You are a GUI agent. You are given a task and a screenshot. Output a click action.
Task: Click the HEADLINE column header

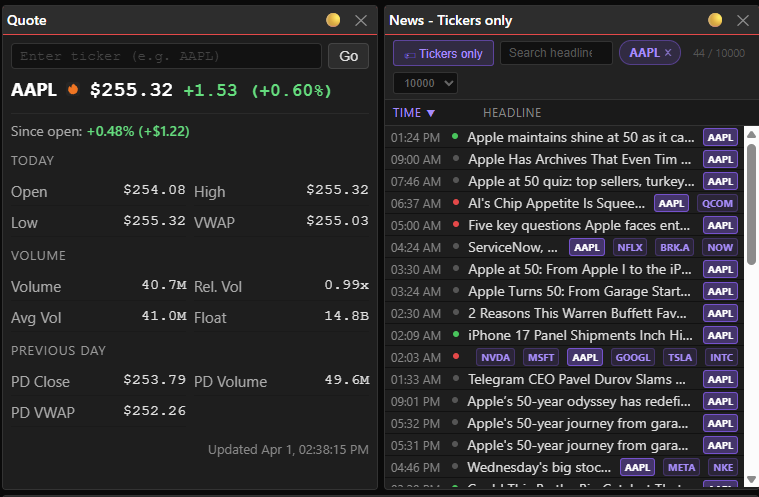coord(511,113)
